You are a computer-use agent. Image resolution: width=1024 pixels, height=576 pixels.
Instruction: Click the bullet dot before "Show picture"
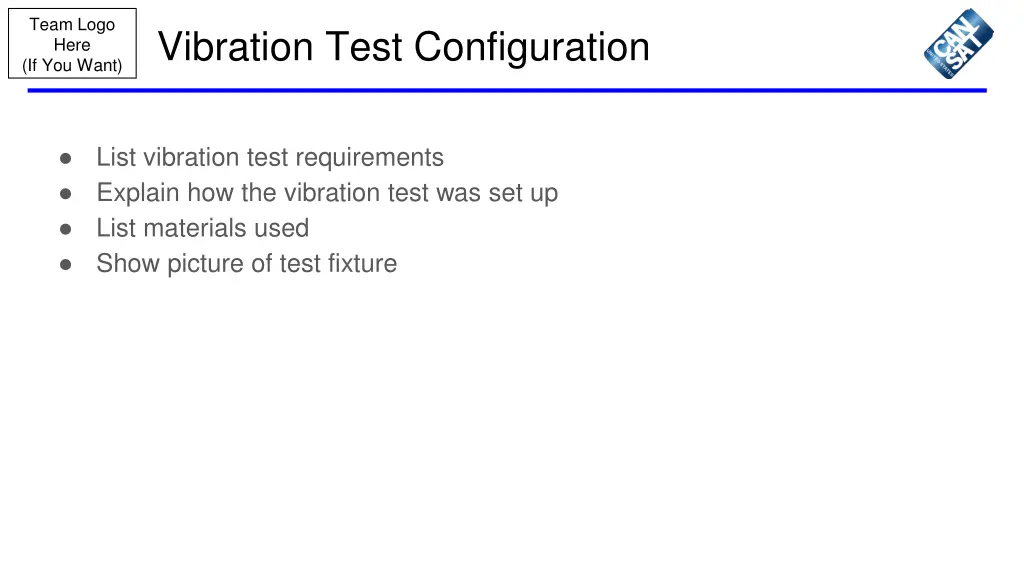coord(65,264)
